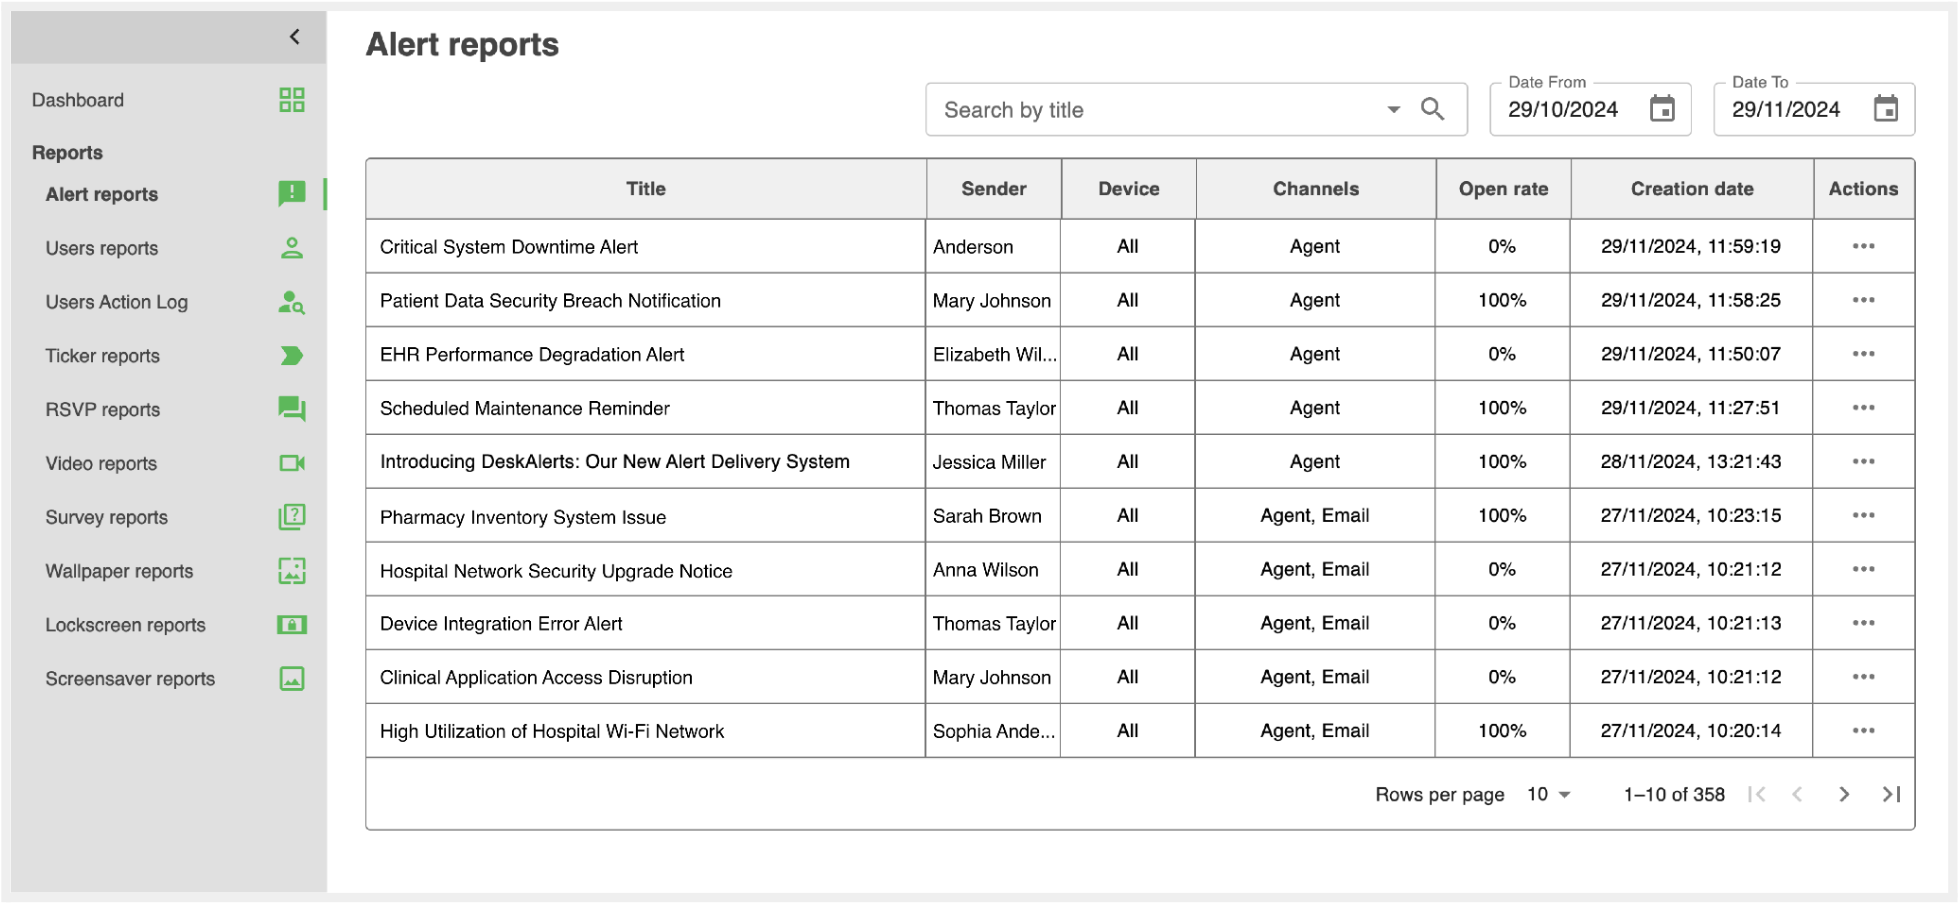Image resolution: width=1960 pixels, height=904 pixels.
Task: Open the Rows per page dropdown
Action: pyautogui.click(x=1548, y=794)
